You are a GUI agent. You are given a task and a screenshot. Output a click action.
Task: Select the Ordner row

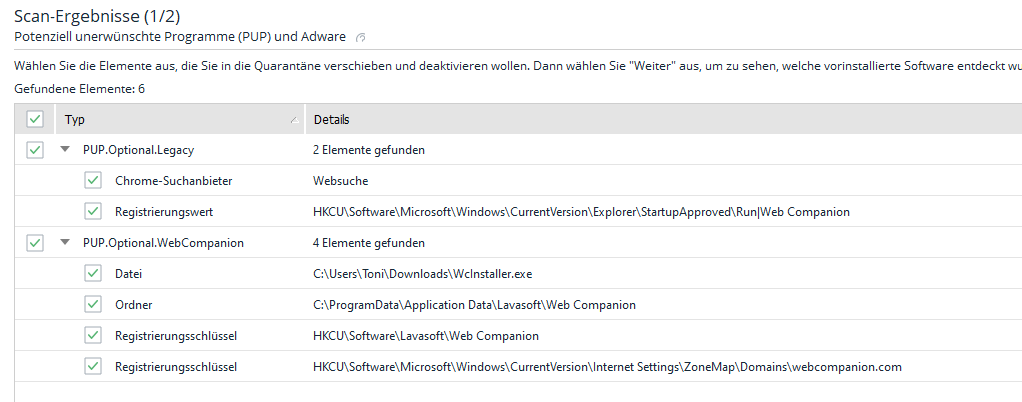coord(518,304)
